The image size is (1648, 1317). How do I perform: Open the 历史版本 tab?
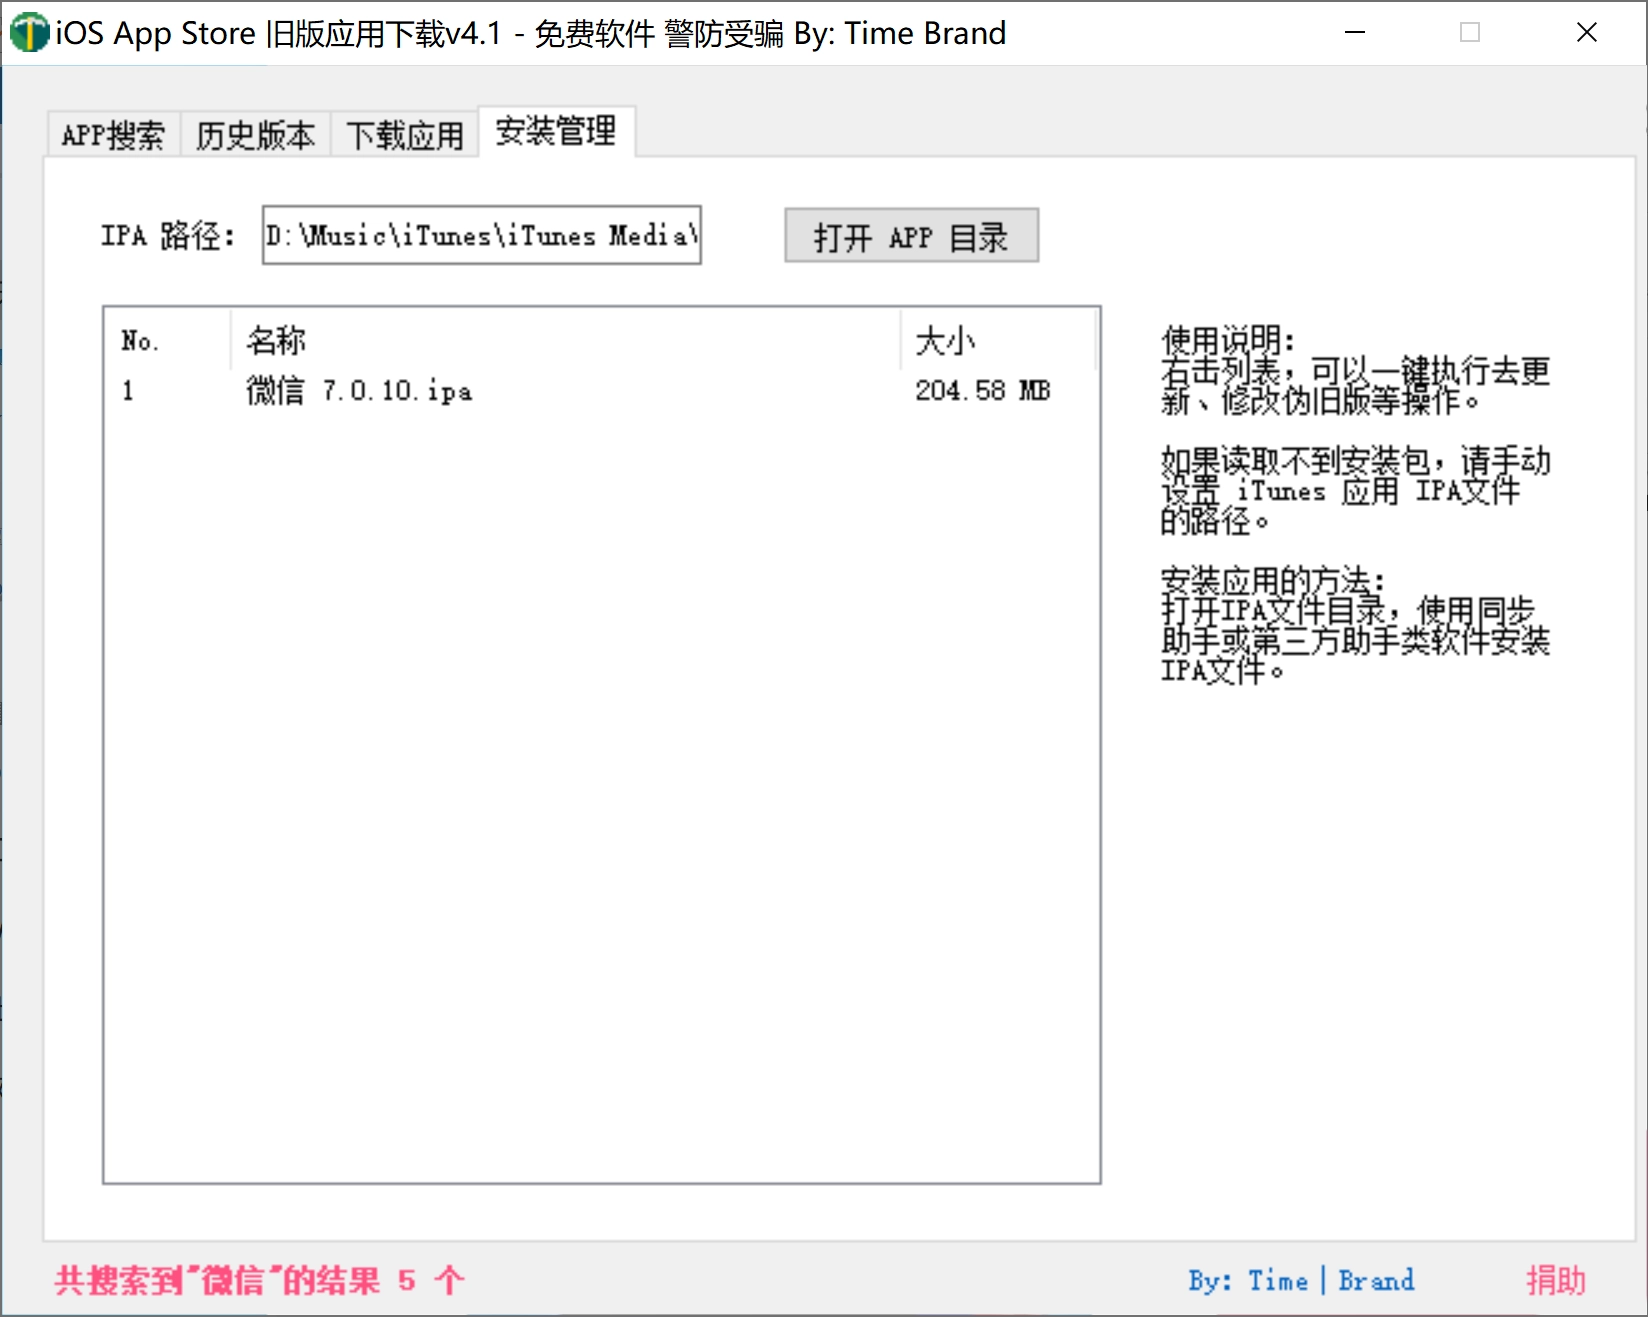256,135
